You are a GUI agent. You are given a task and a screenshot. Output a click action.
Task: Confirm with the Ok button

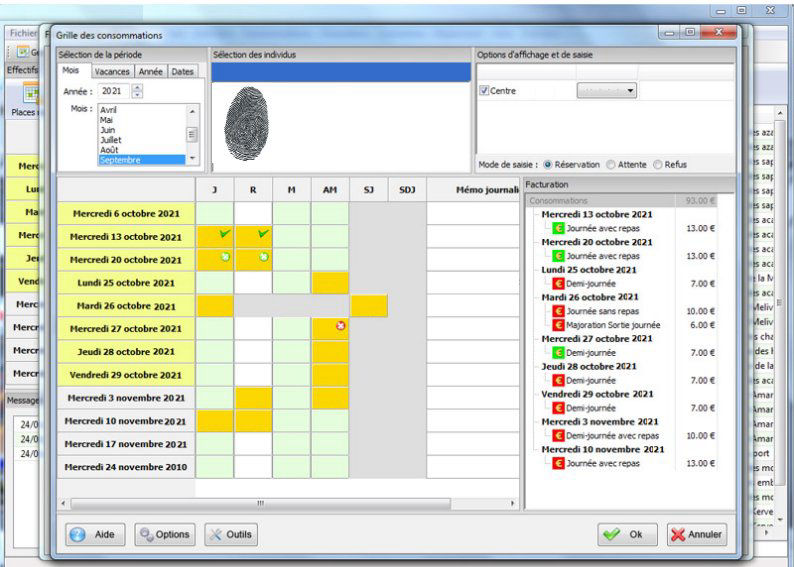click(x=627, y=535)
